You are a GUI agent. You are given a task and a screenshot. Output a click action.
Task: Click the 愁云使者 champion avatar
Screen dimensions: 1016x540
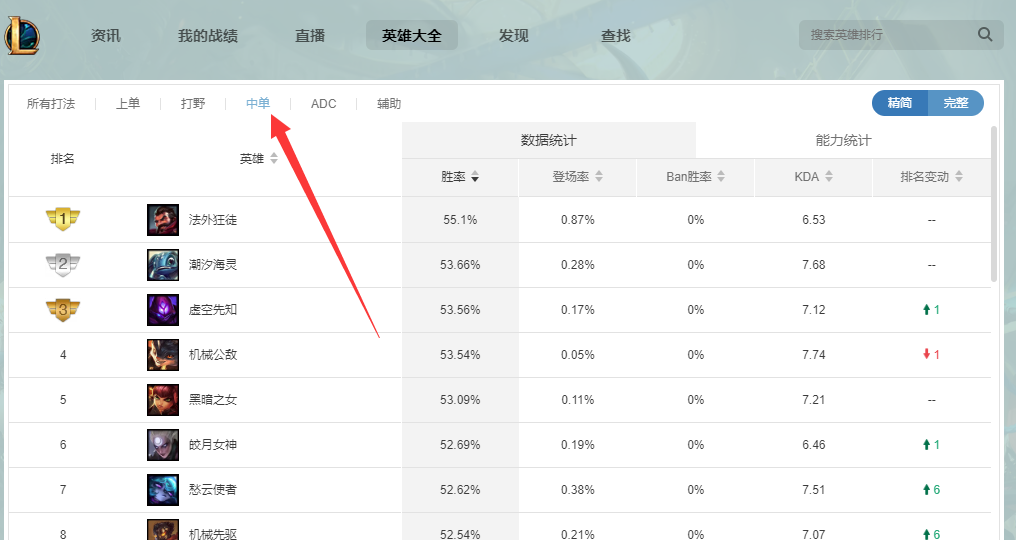click(x=163, y=490)
